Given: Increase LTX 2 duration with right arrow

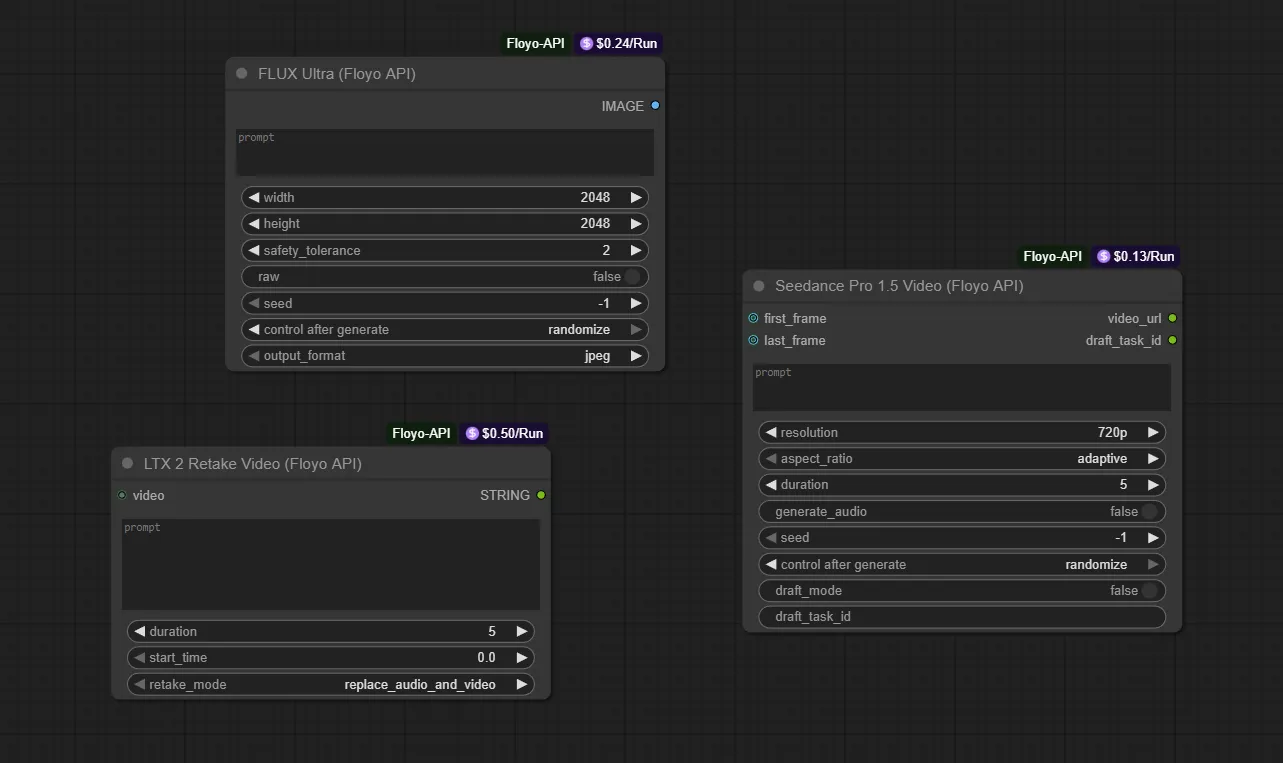Looking at the screenshot, I should click(x=521, y=631).
